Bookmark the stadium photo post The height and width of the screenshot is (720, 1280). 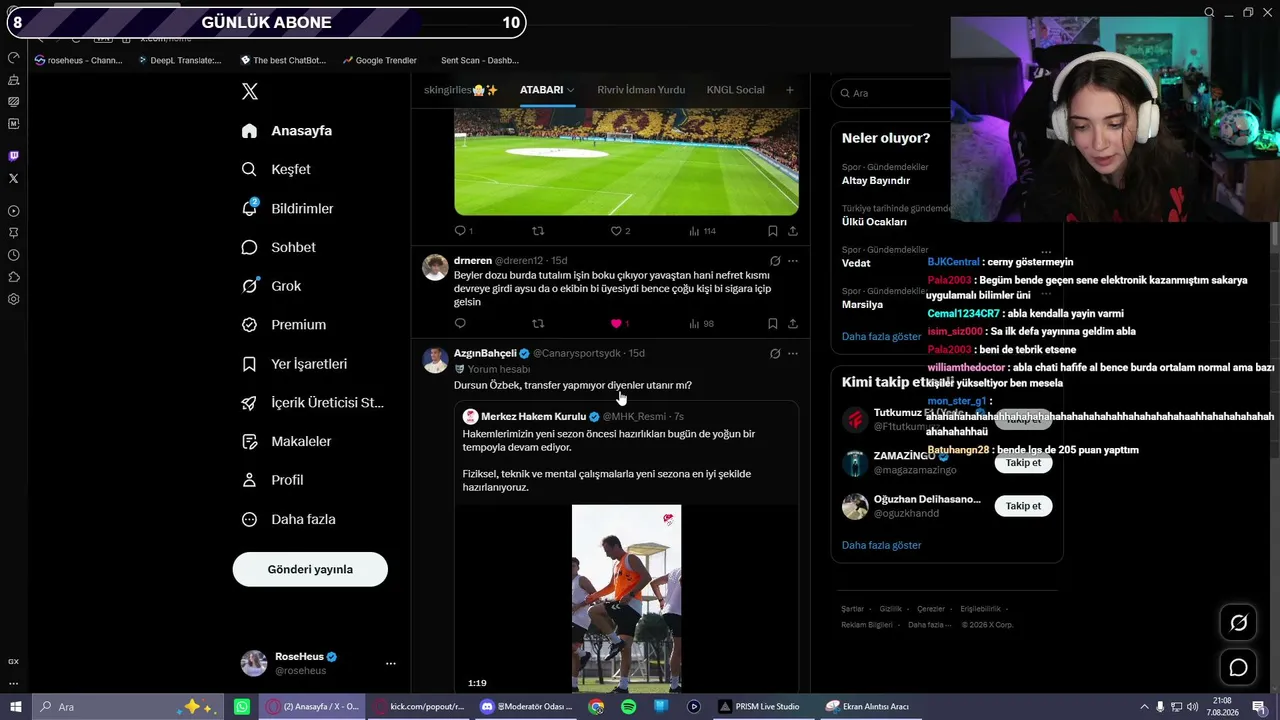(773, 231)
